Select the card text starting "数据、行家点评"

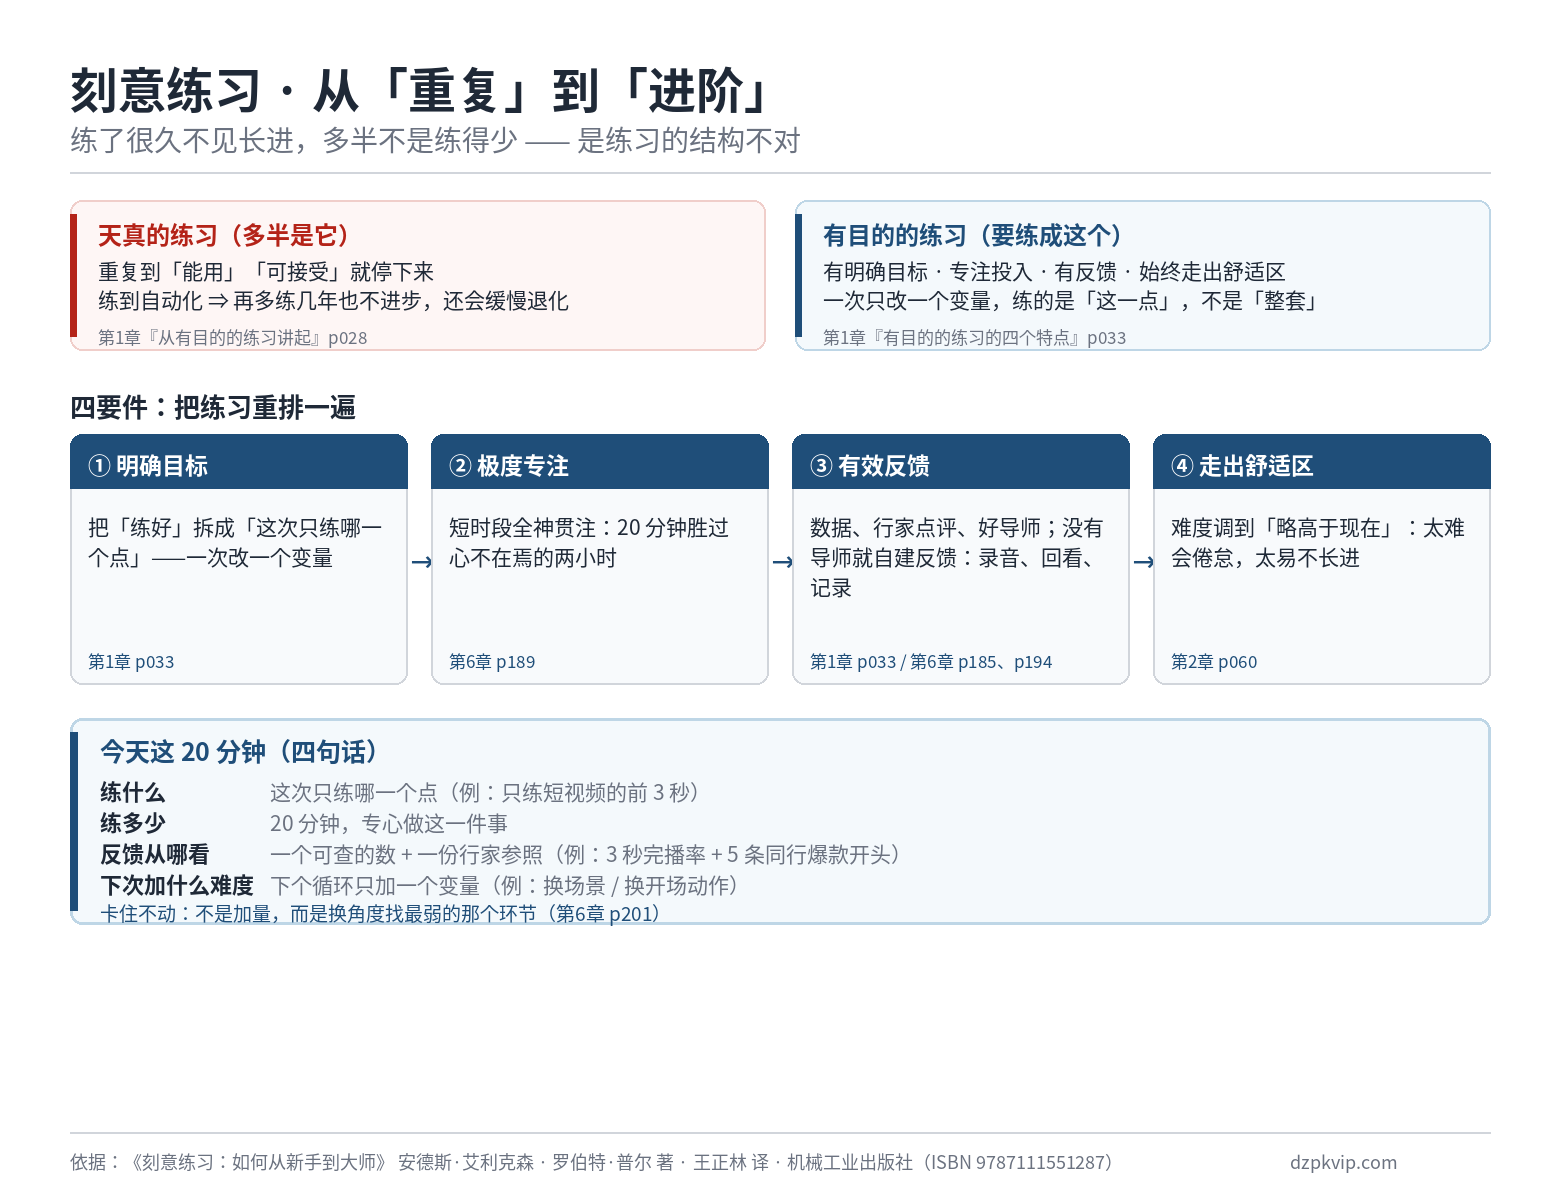pos(957,558)
